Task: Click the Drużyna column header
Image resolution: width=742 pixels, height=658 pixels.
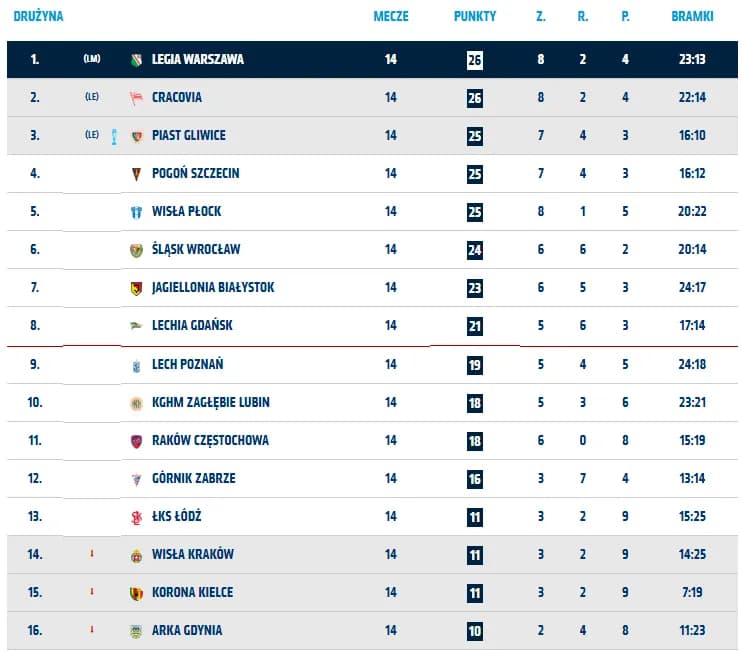Action: tap(39, 17)
